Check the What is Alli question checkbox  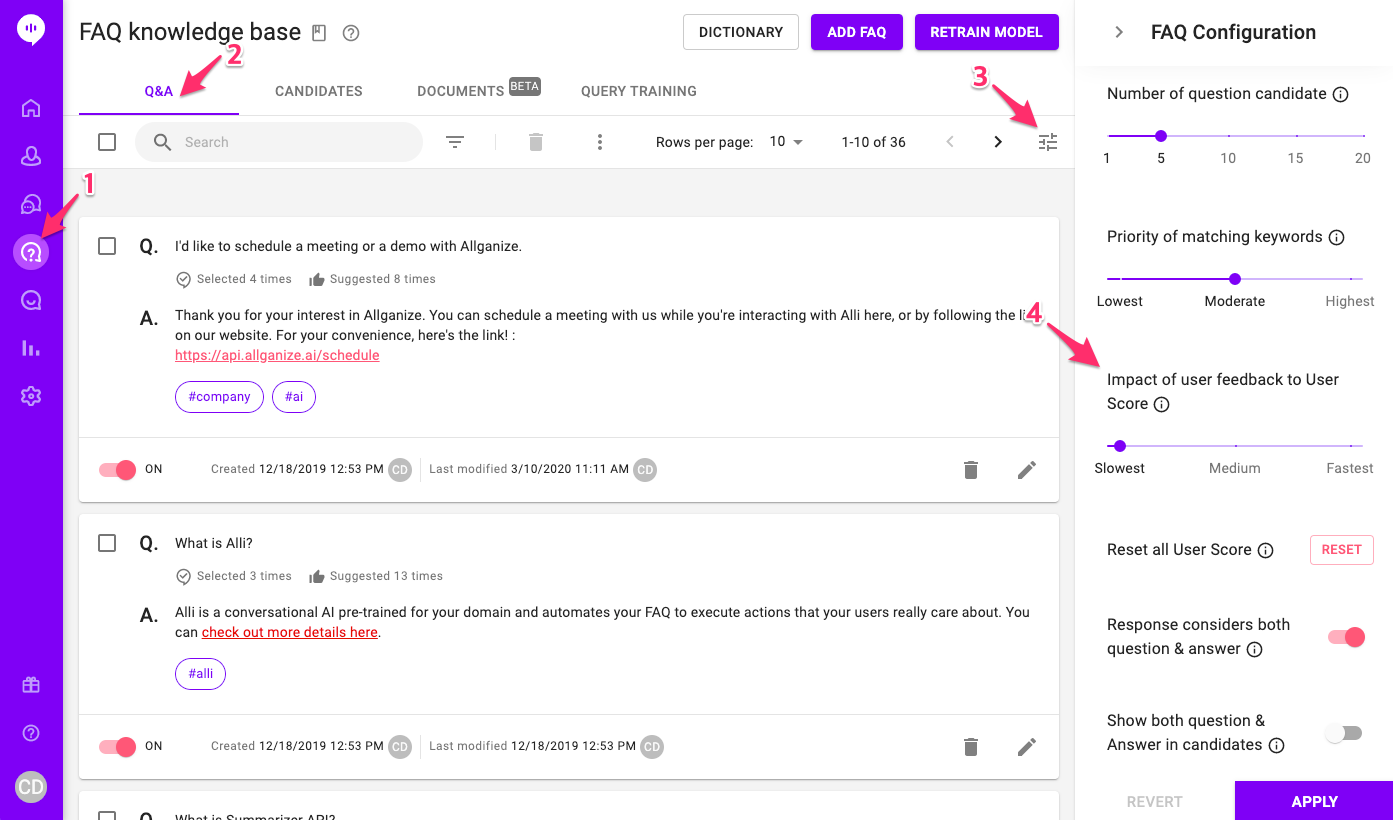coord(107,543)
